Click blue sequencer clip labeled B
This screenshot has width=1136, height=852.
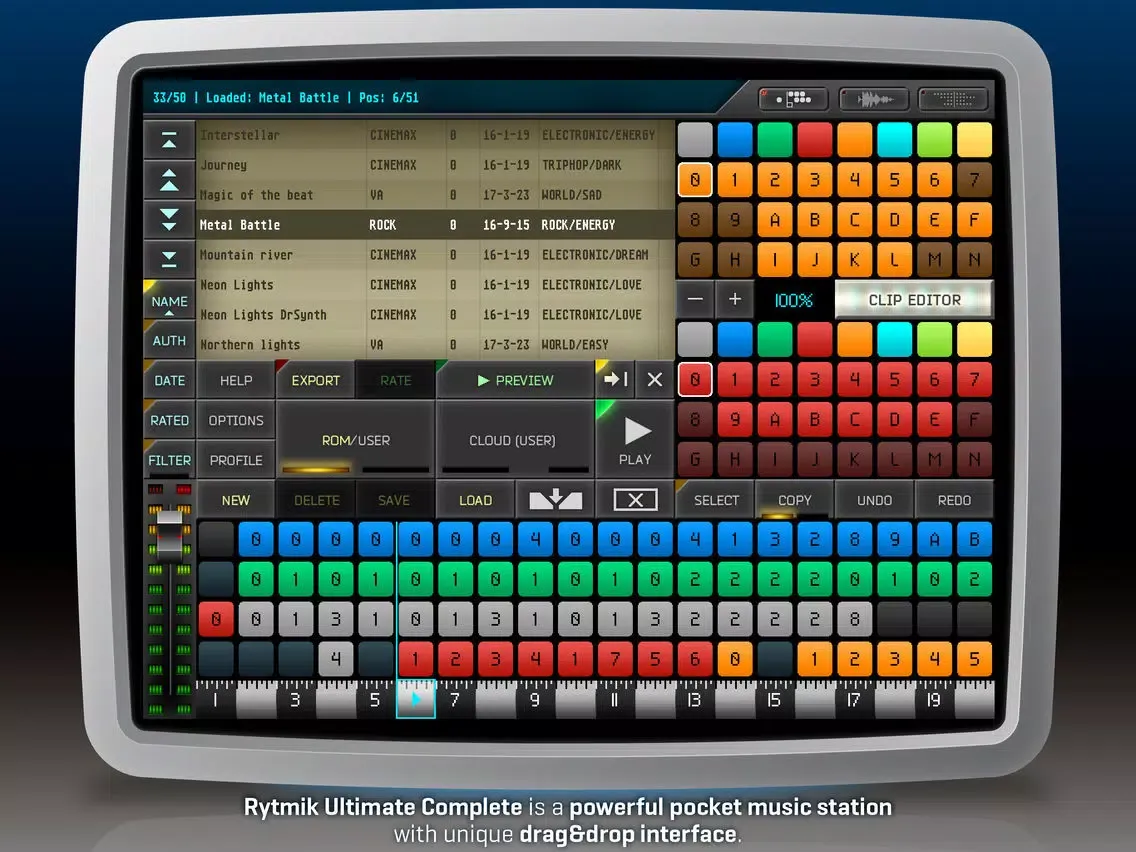pyautogui.click(x=974, y=539)
